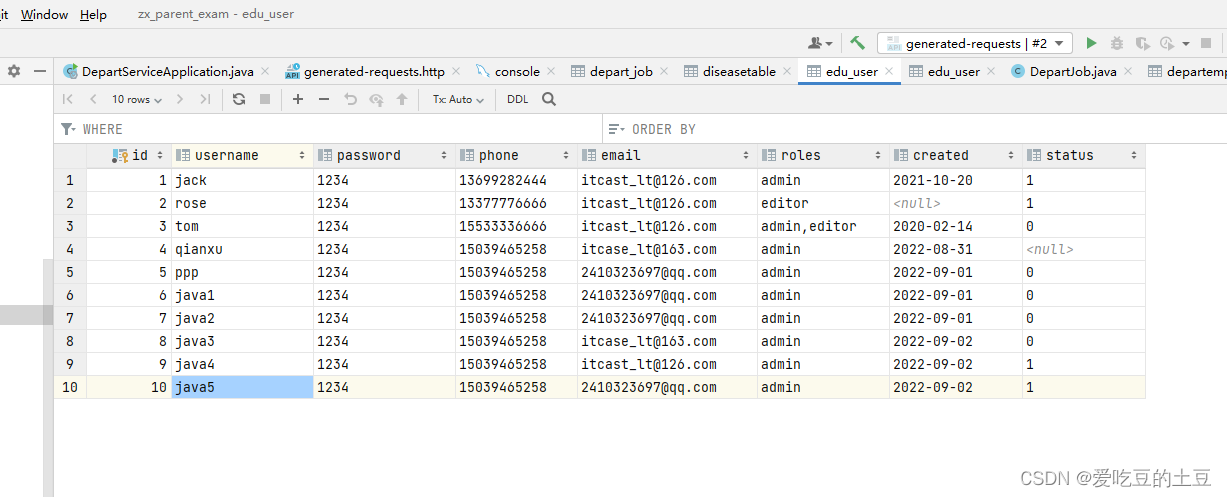Viewport: 1227px width, 497px height.
Task: Select row number 4 in gutter
Action: 70,249
